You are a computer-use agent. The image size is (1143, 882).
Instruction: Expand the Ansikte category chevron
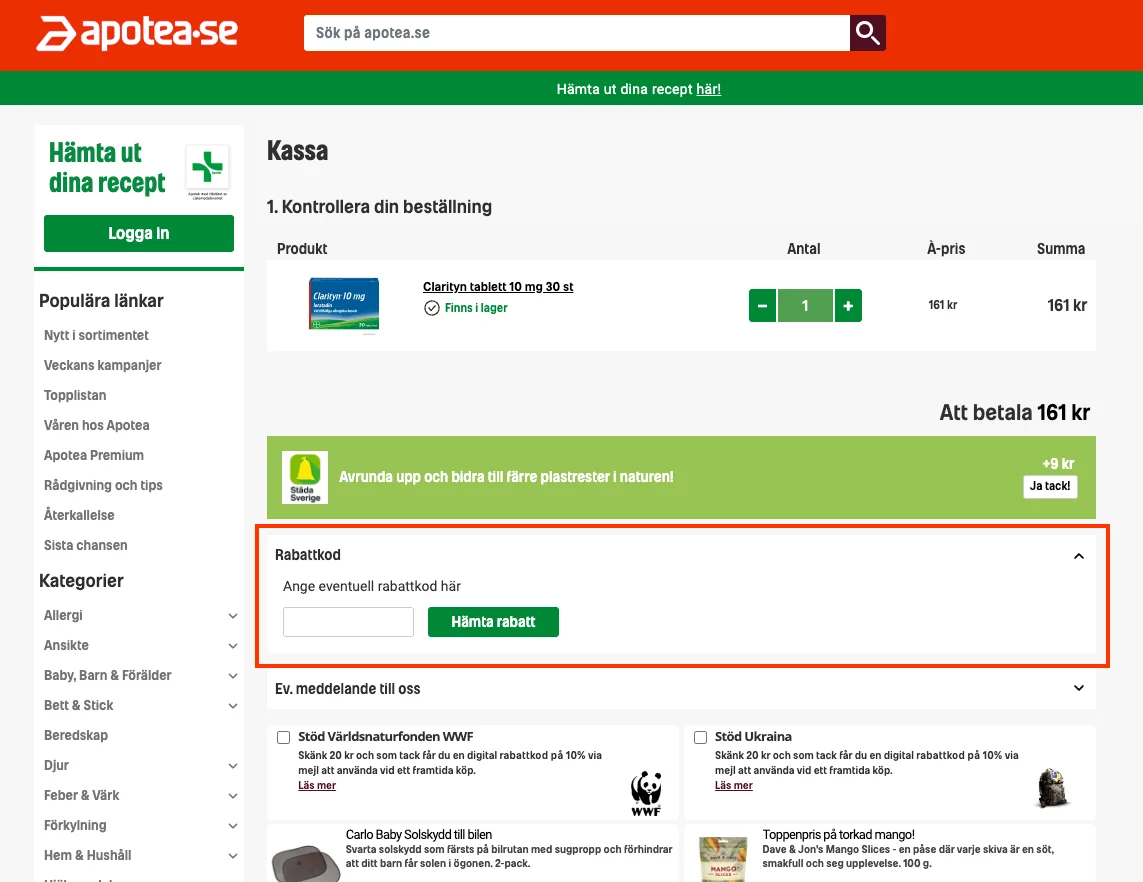233,646
